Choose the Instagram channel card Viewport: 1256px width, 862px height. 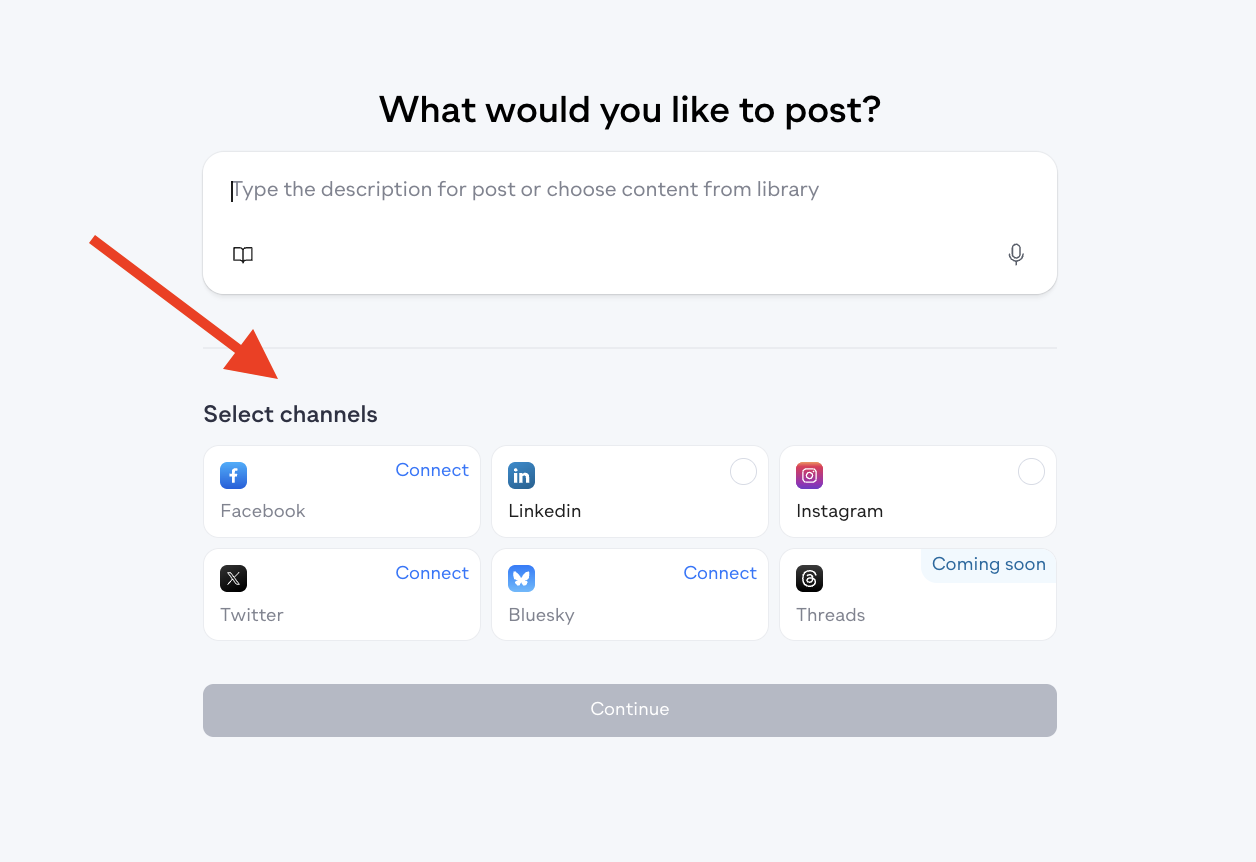point(918,492)
